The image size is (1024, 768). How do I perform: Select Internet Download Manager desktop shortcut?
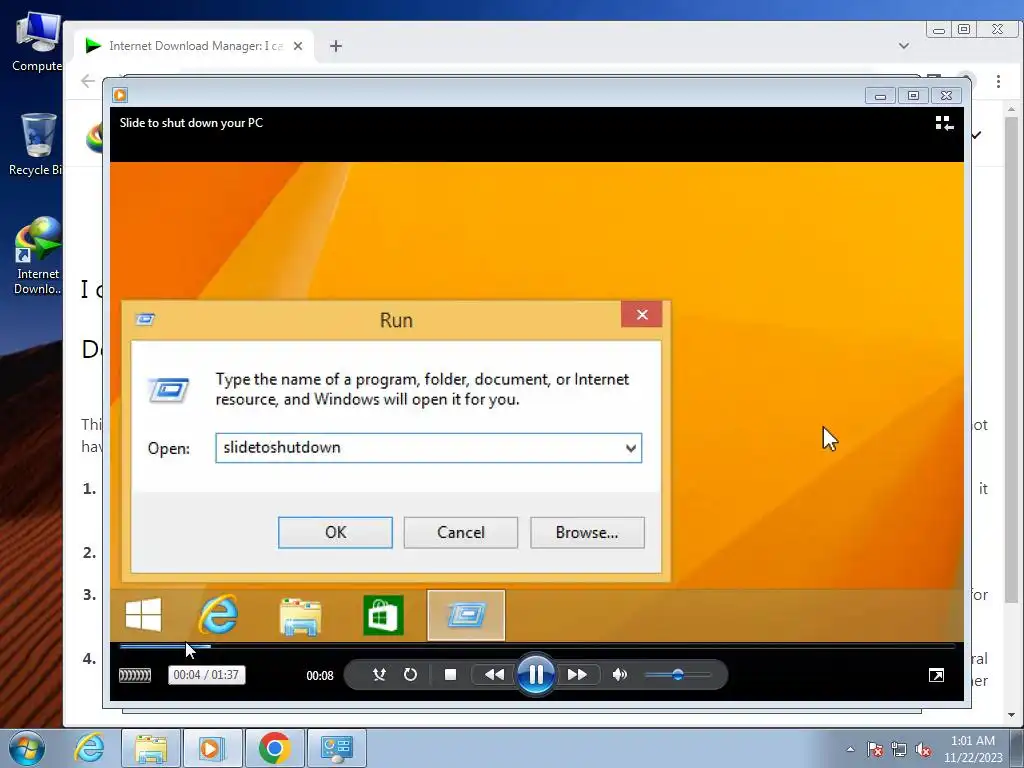37,256
